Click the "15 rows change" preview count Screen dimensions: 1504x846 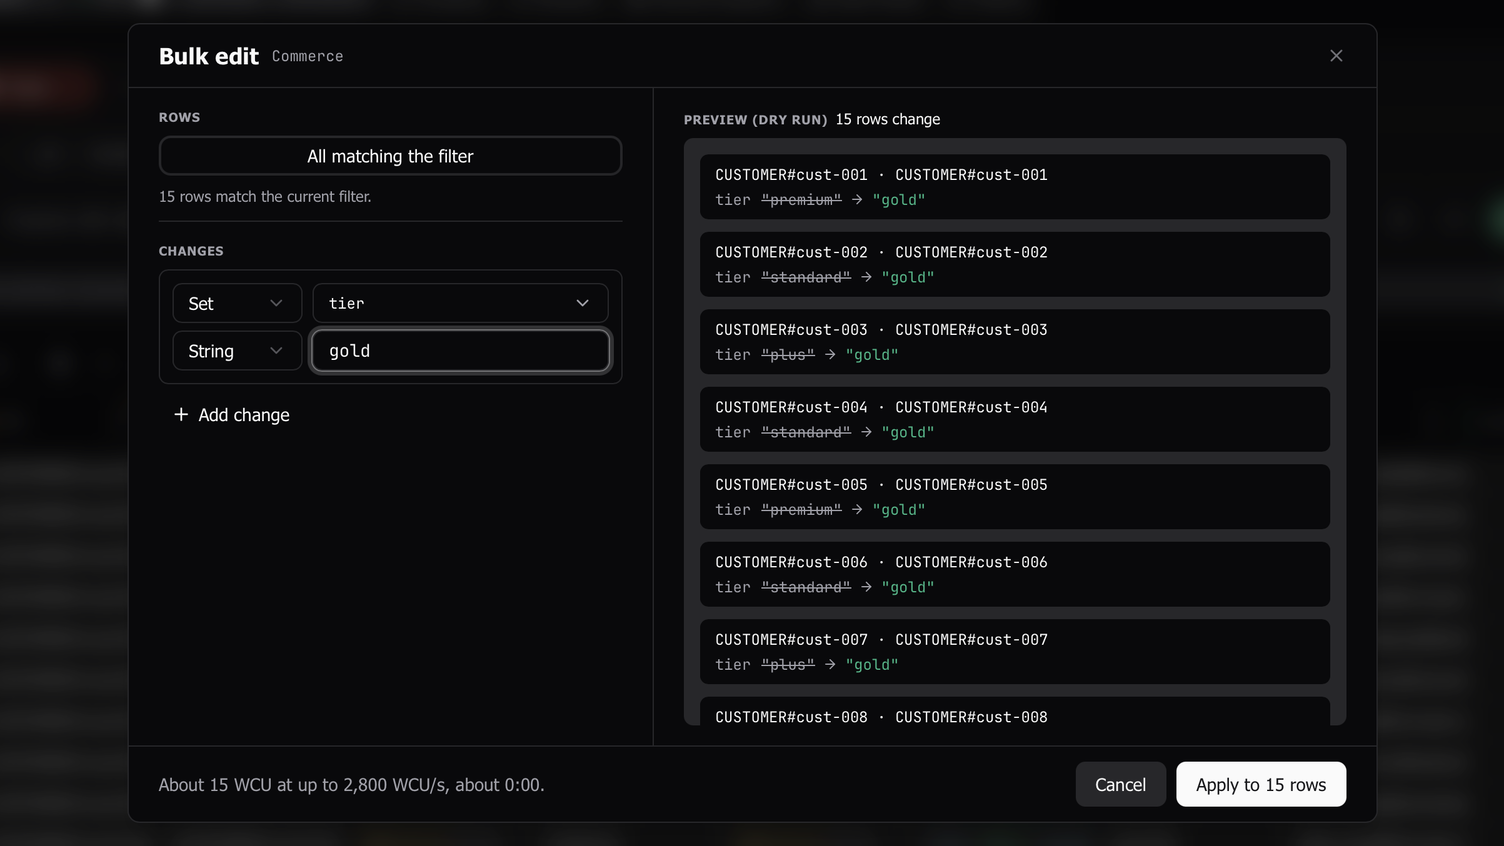pos(888,119)
